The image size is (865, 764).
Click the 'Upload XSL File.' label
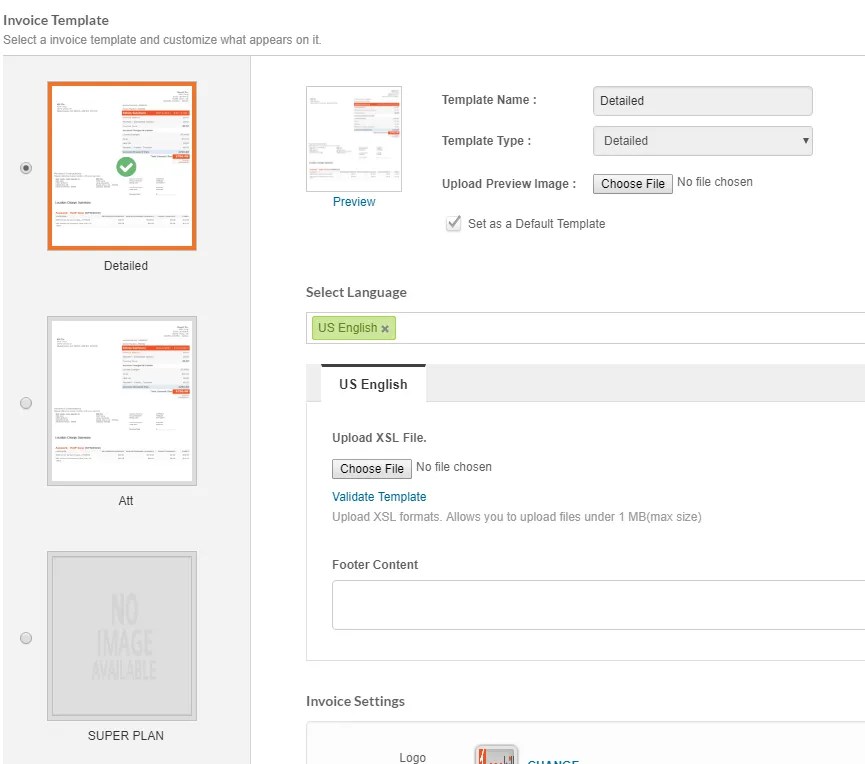coord(379,438)
